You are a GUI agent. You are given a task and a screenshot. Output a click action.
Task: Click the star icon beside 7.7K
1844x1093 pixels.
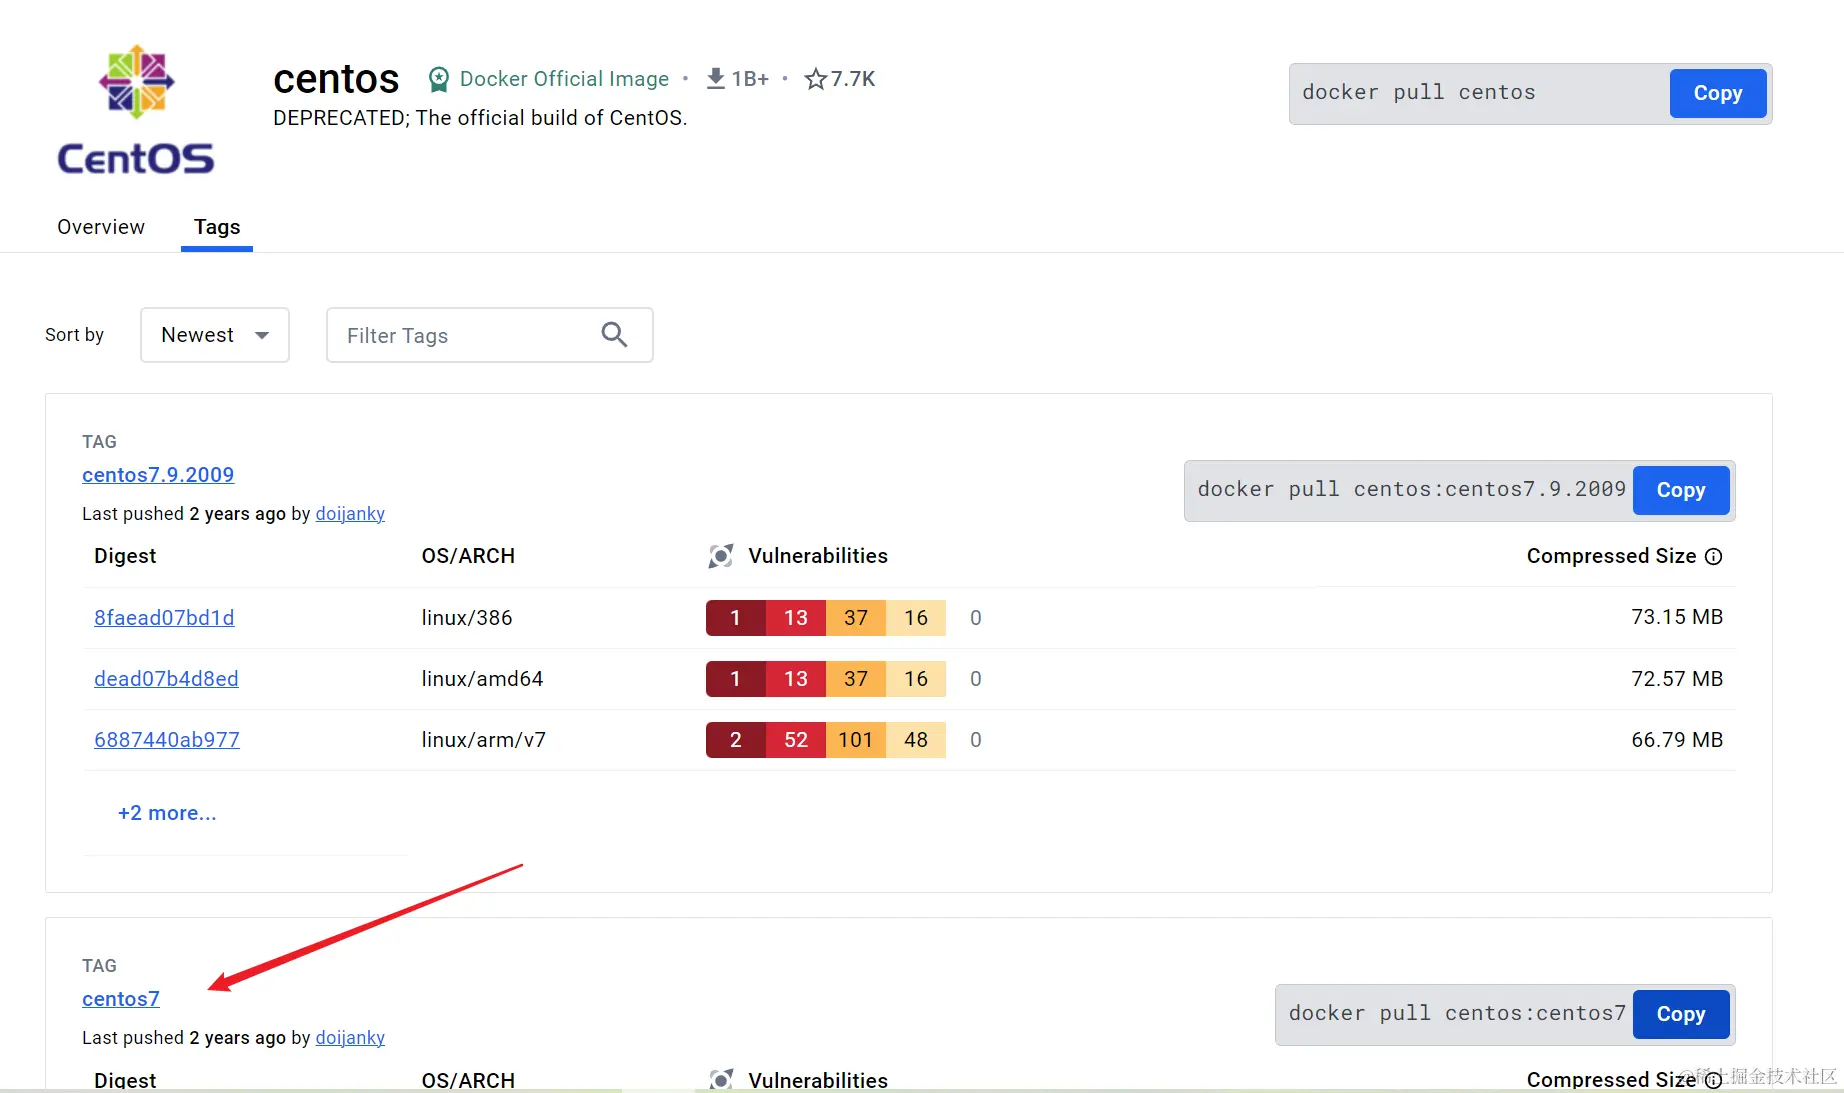click(x=816, y=78)
